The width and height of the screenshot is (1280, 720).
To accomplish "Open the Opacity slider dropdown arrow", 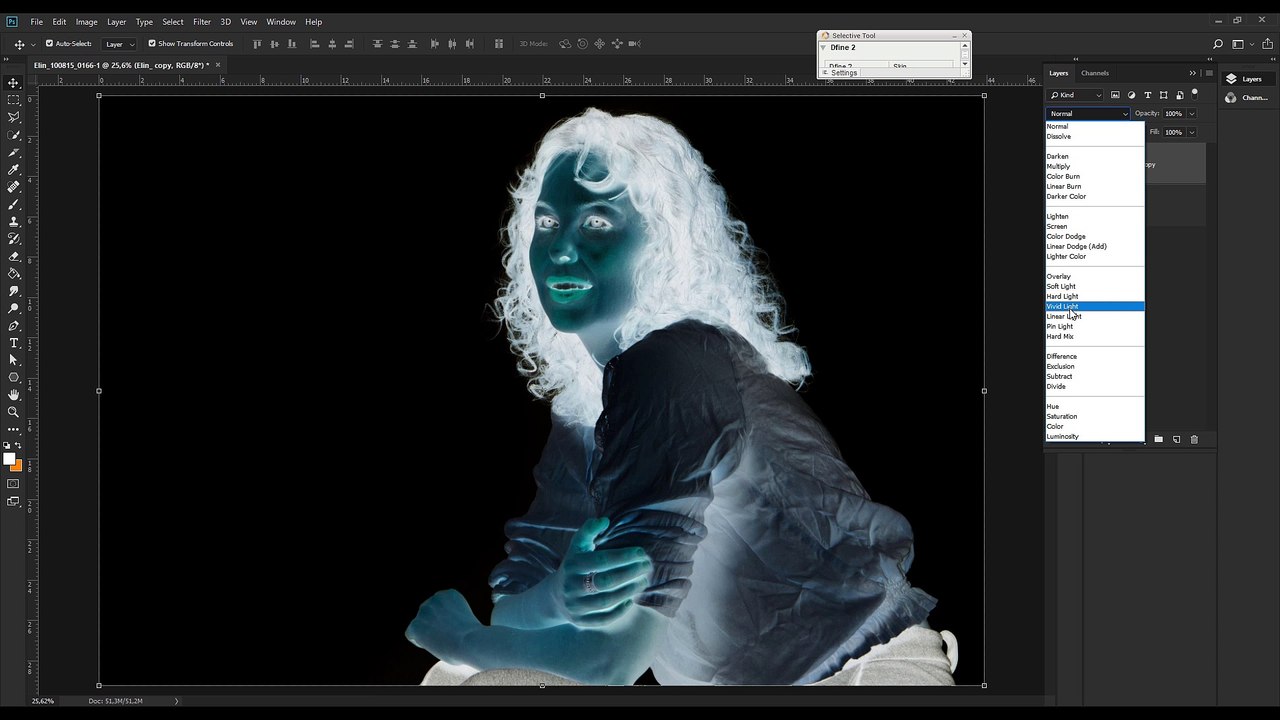I will [x=1191, y=114].
